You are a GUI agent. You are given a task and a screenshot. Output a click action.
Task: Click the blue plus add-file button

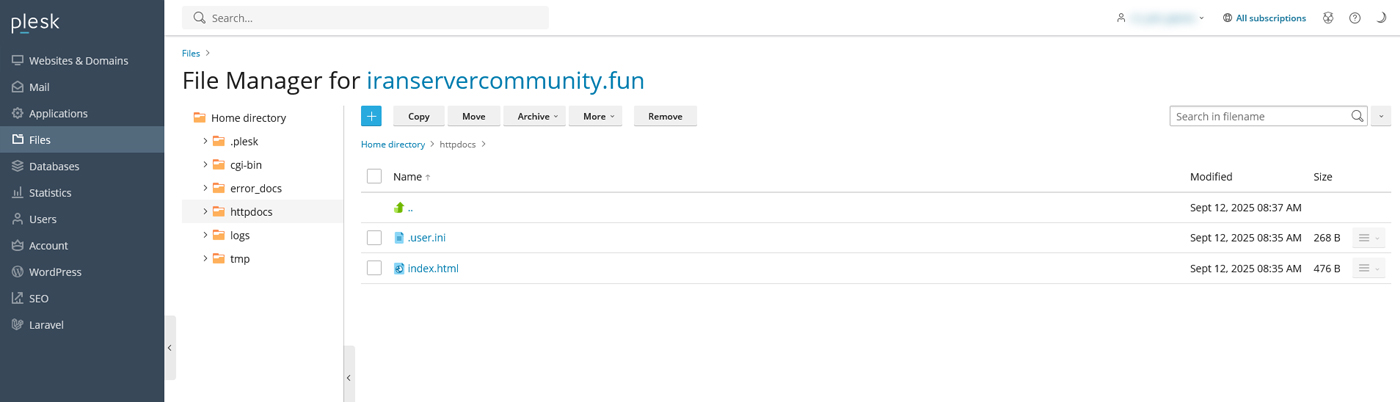click(x=371, y=117)
